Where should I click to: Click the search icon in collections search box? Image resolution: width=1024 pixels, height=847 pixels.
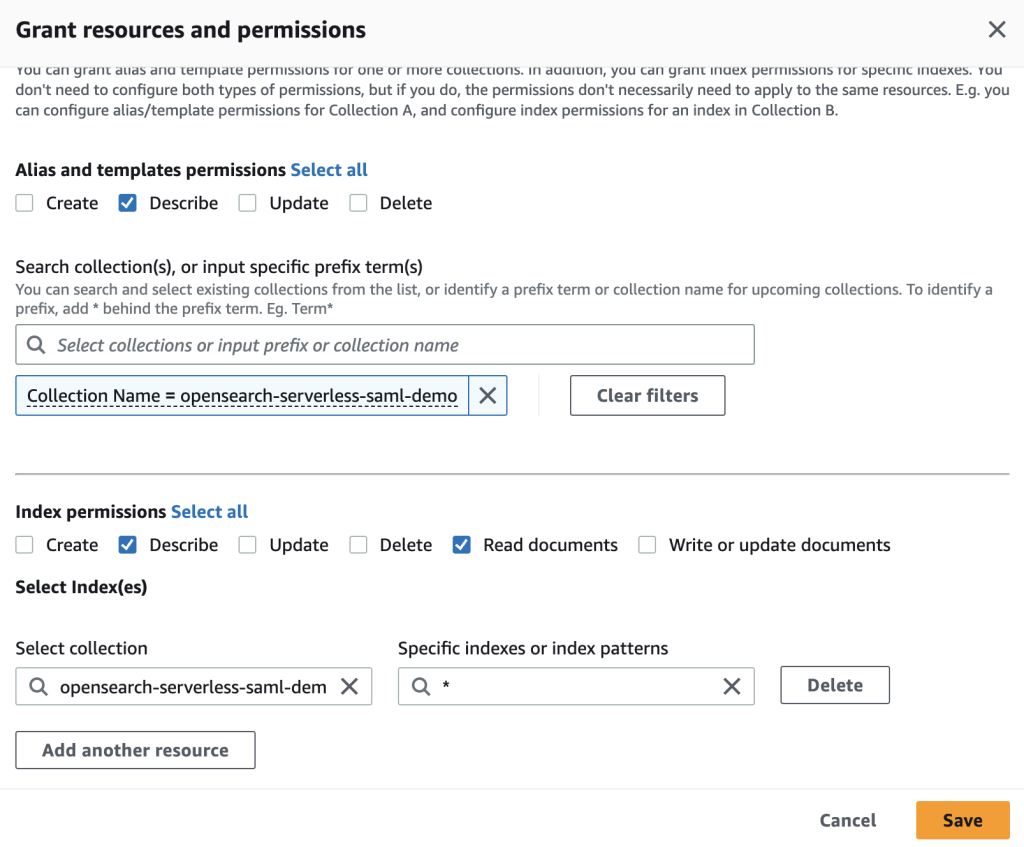36,345
